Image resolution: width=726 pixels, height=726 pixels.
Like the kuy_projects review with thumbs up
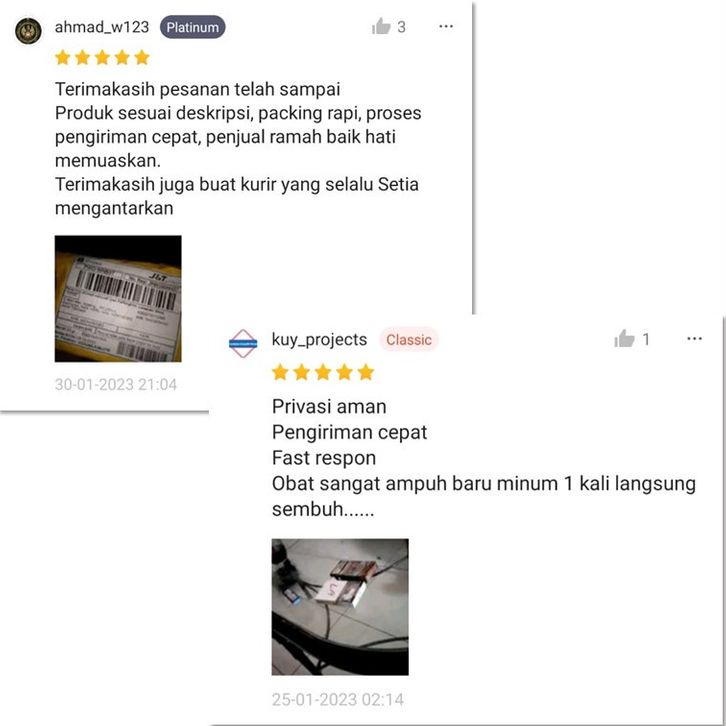624,339
